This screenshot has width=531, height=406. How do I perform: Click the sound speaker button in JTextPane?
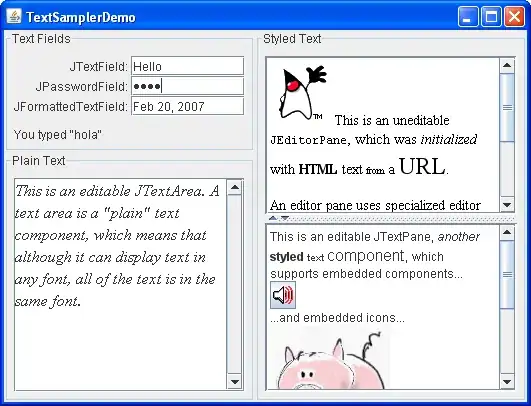283,295
